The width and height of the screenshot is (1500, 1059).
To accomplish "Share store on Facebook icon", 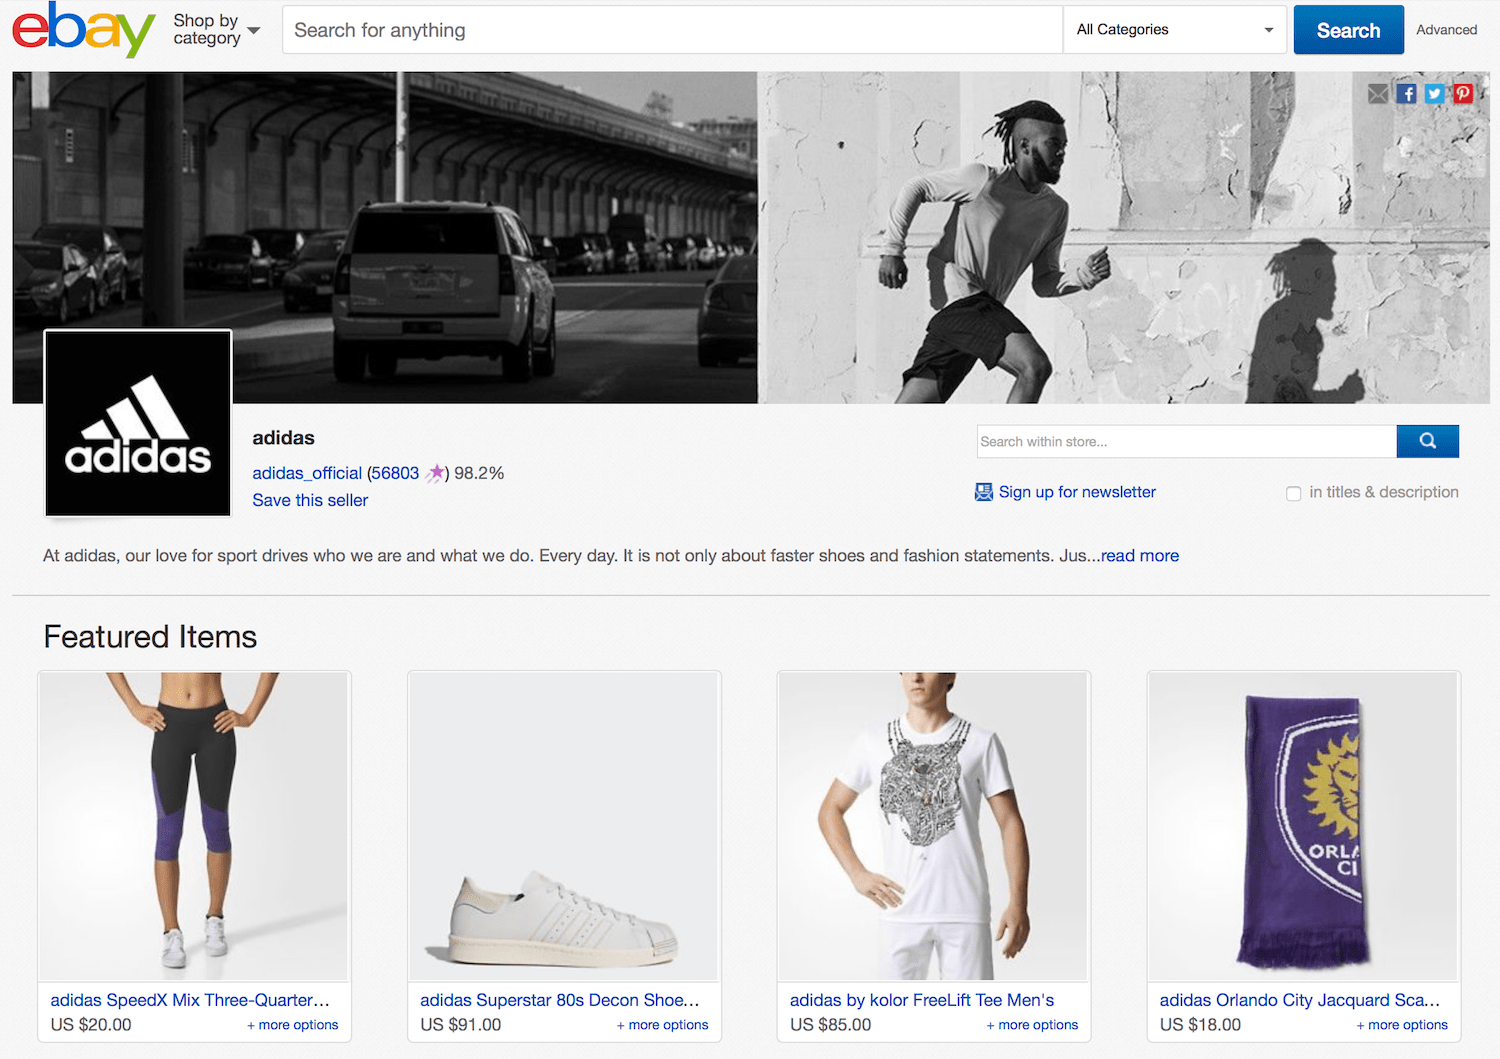I will click(x=1407, y=94).
